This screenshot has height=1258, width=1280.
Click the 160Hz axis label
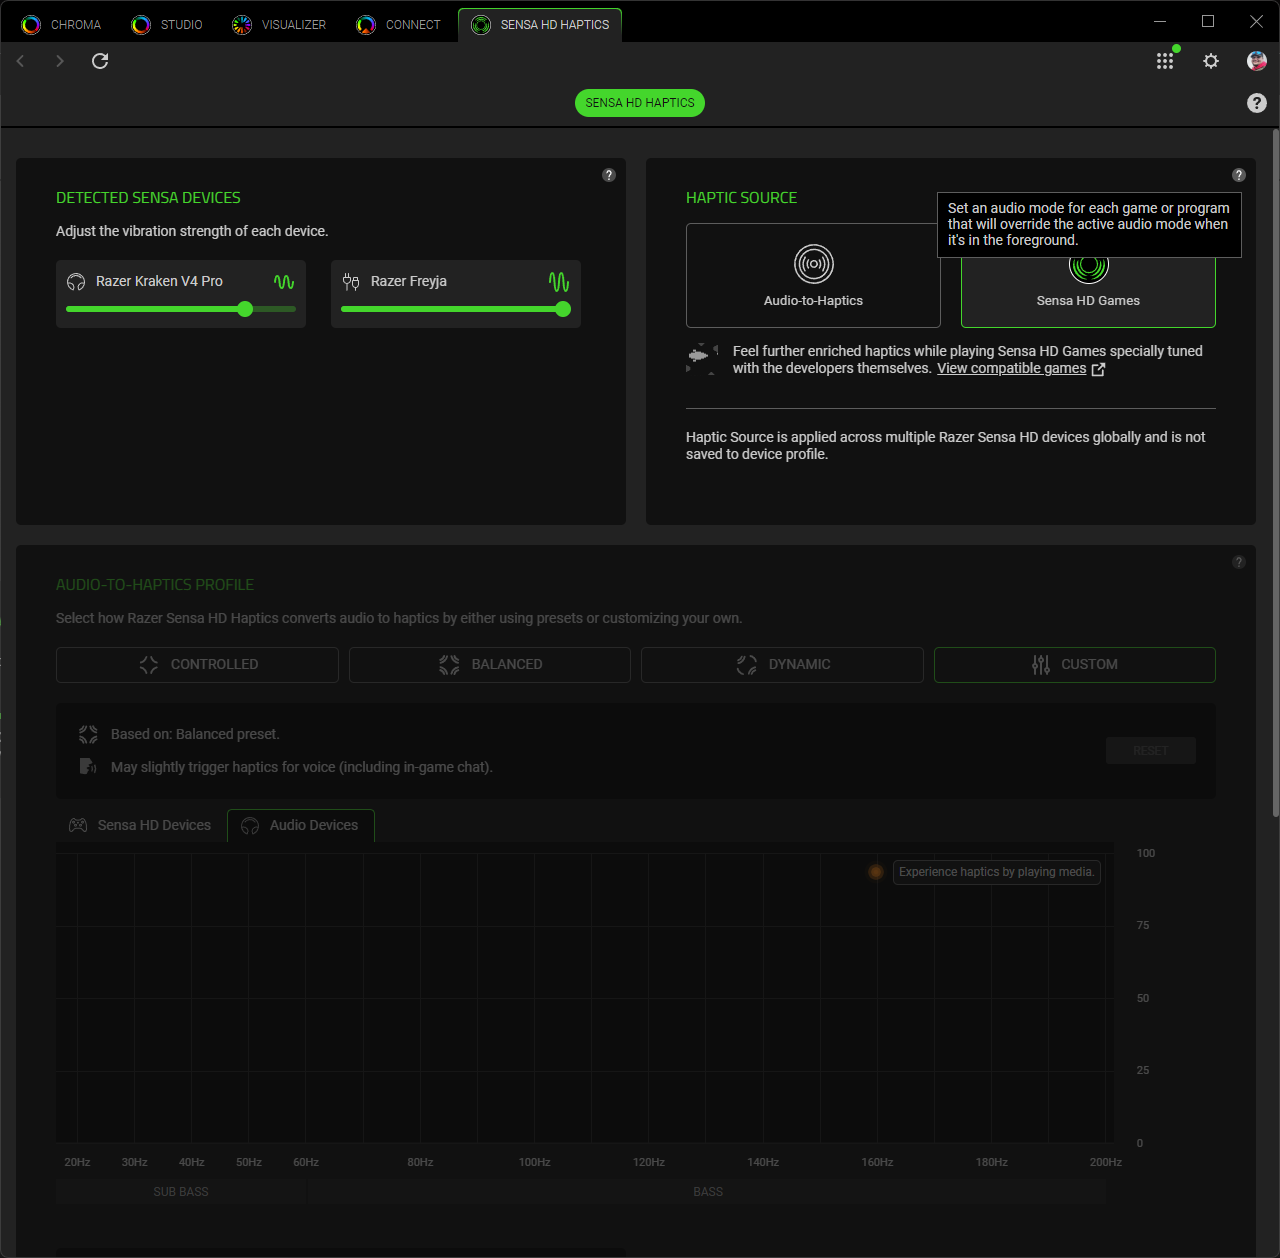(877, 1162)
